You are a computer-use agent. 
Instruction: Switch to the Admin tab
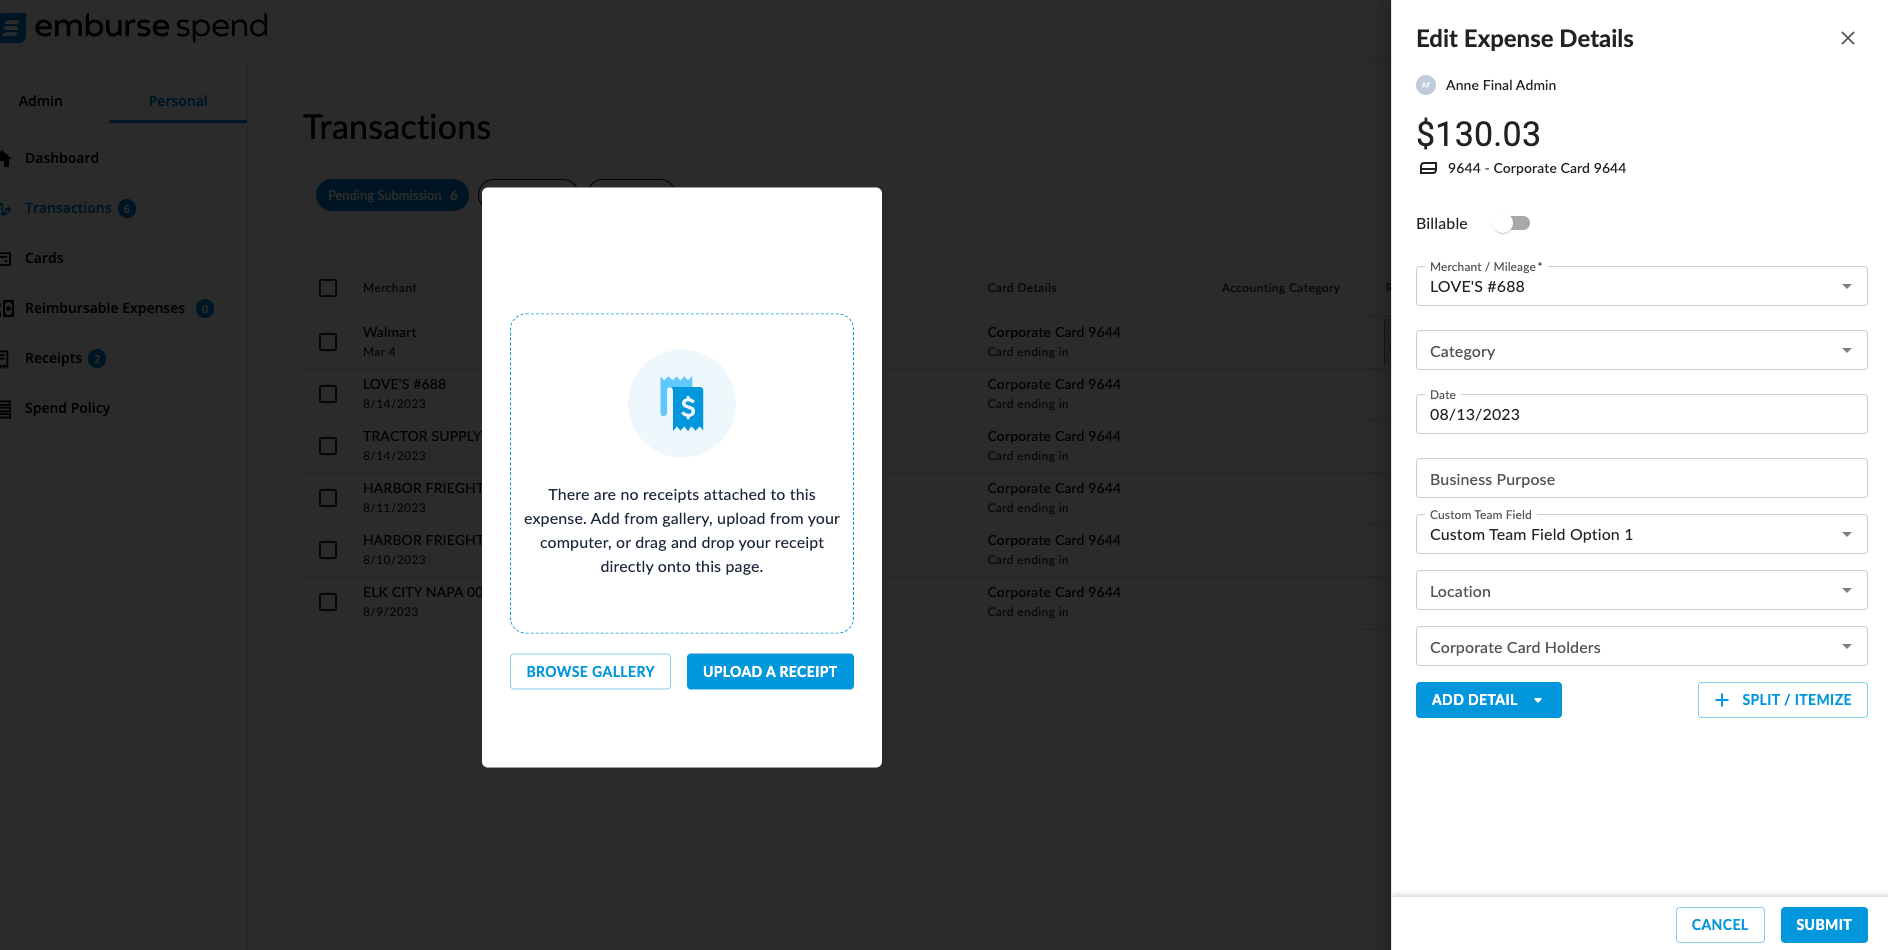[41, 101]
